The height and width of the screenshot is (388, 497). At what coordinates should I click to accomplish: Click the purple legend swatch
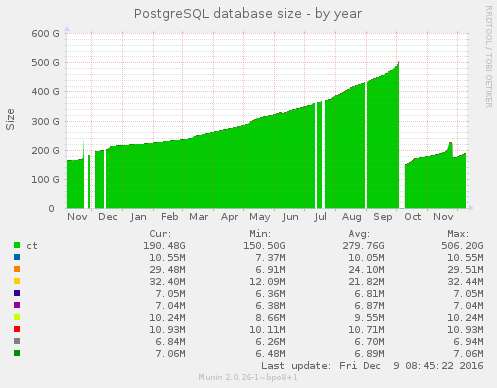[17, 305]
